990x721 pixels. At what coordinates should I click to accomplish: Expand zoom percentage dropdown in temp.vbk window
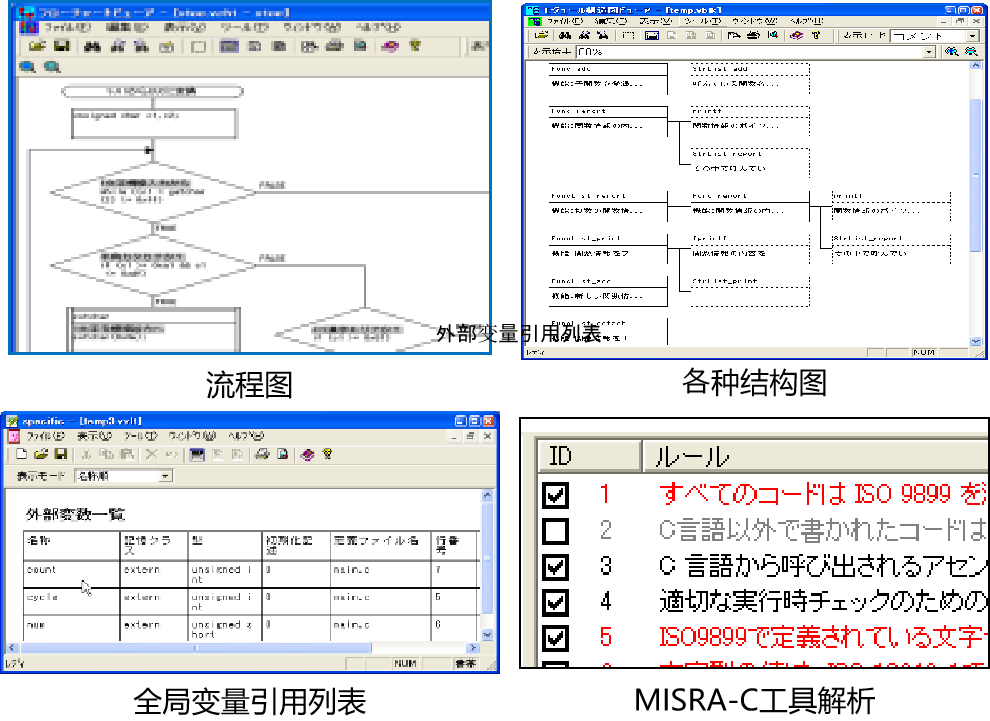click(929, 52)
